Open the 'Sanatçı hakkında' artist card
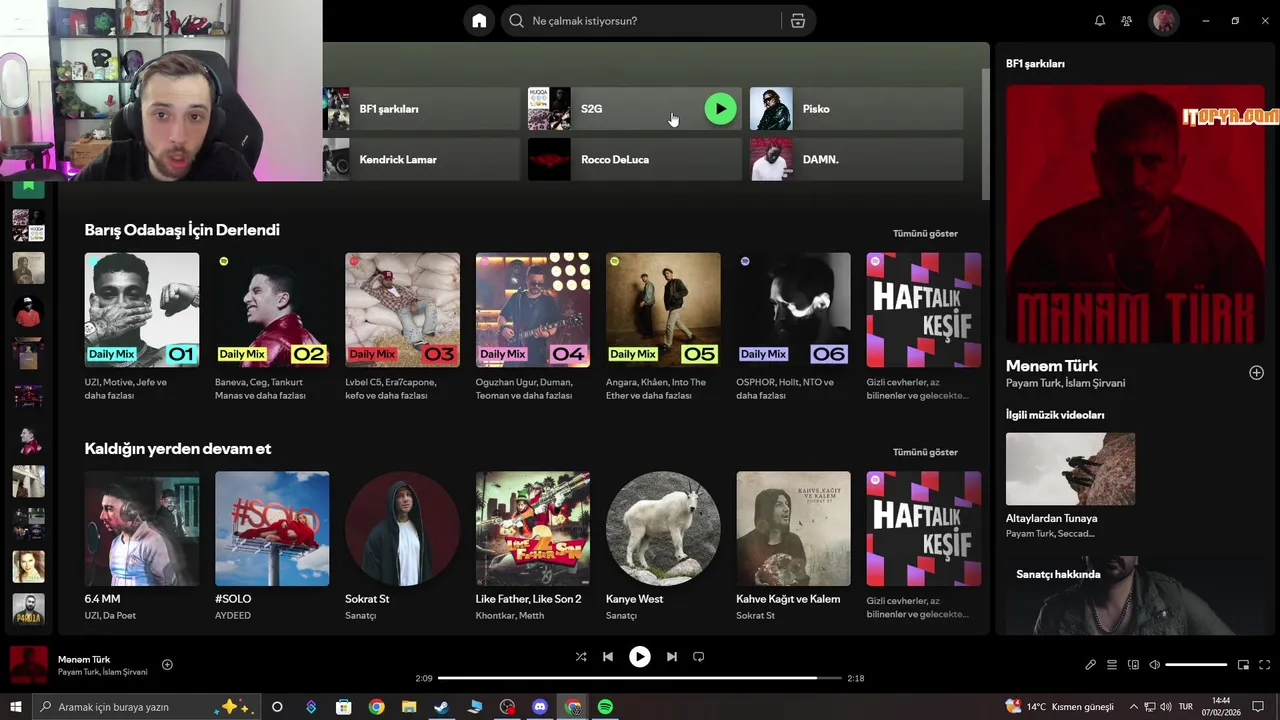Image resolution: width=1280 pixels, height=720 pixels. (x=1135, y=595)
